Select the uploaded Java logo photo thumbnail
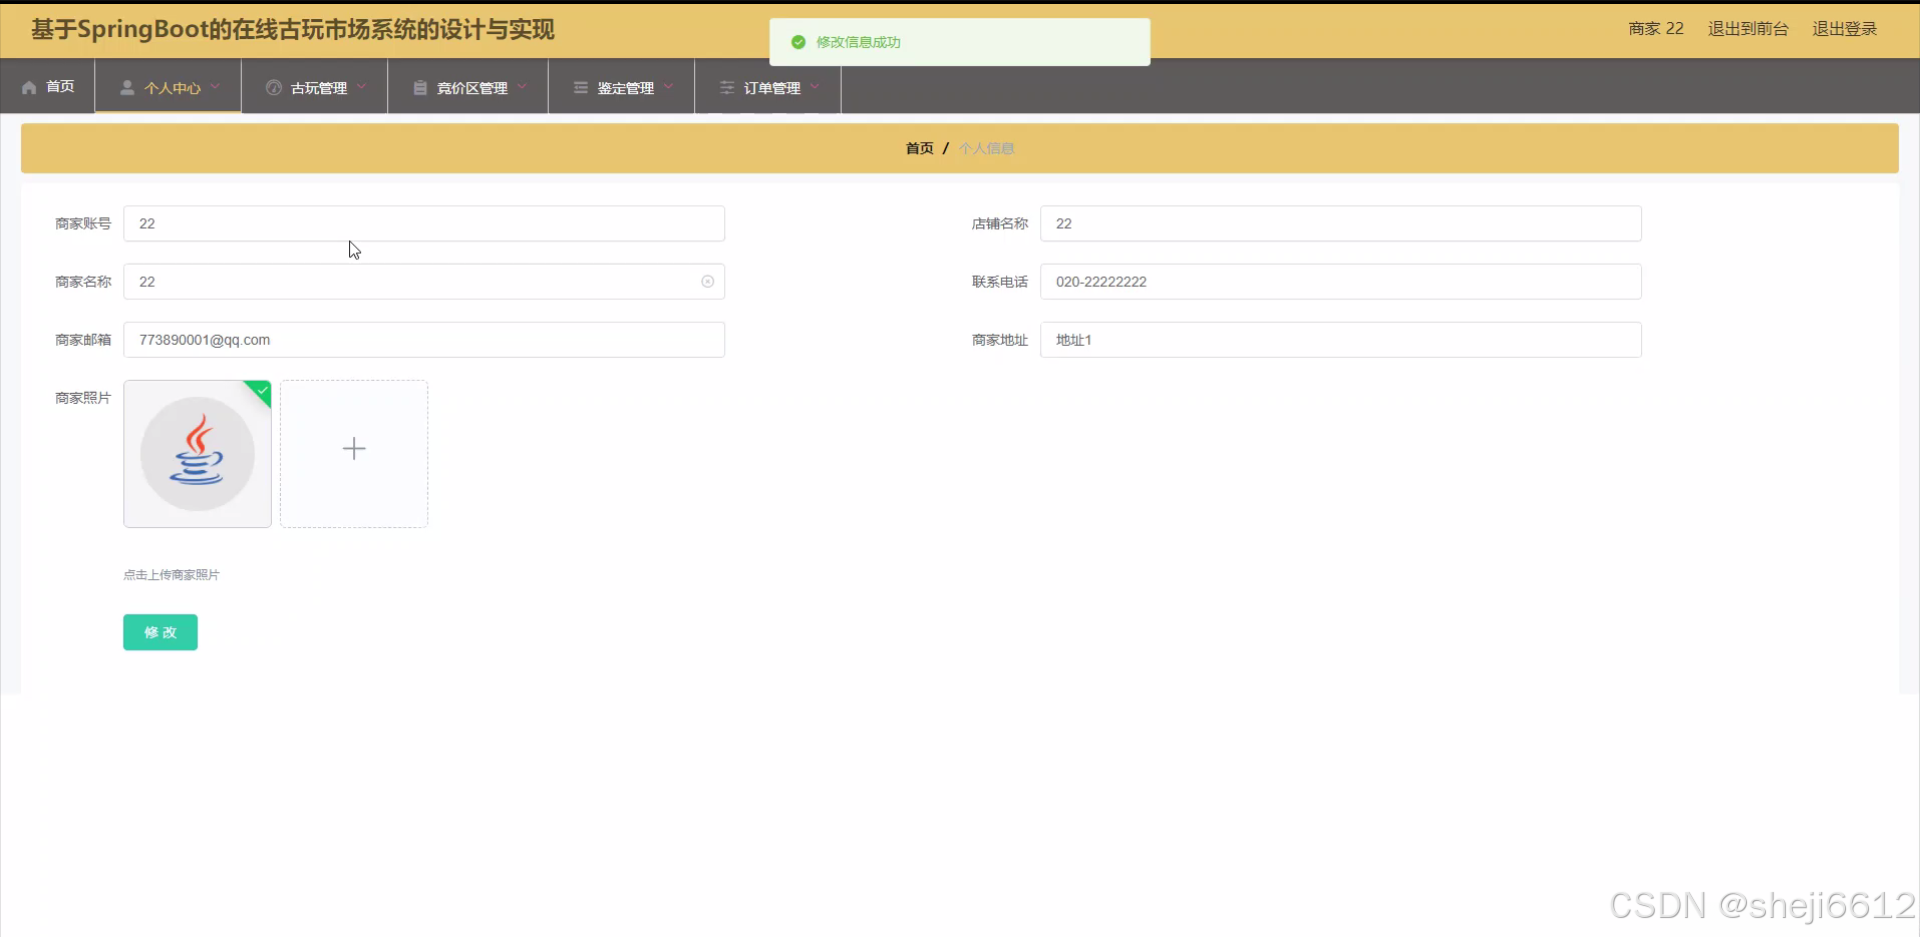The image size is (1920, 937). click(x=197, y=453)
